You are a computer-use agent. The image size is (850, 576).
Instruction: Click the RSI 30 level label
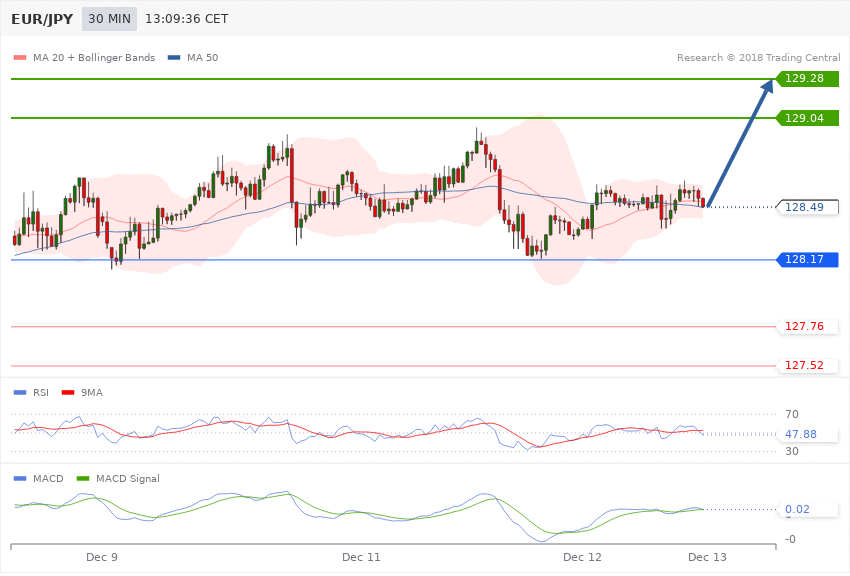point(791,451)
